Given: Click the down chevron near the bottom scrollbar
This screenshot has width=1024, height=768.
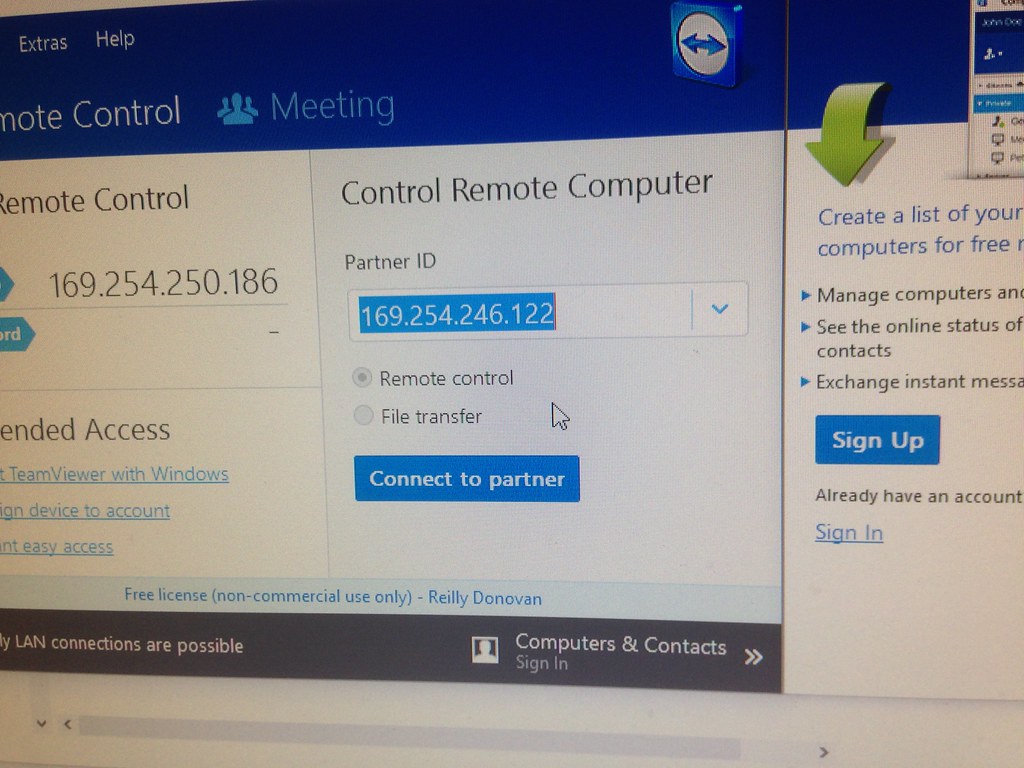Looking at the screenshot, I should coord(41,724).
